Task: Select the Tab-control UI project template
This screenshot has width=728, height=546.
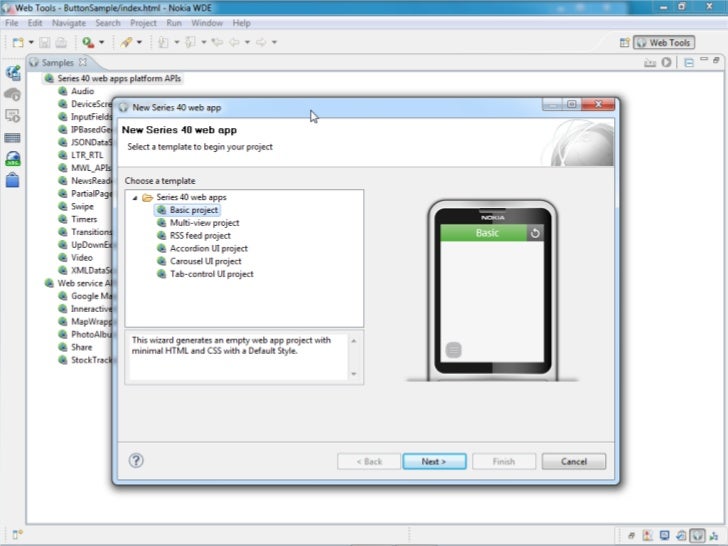Action: tap(211, 274)
